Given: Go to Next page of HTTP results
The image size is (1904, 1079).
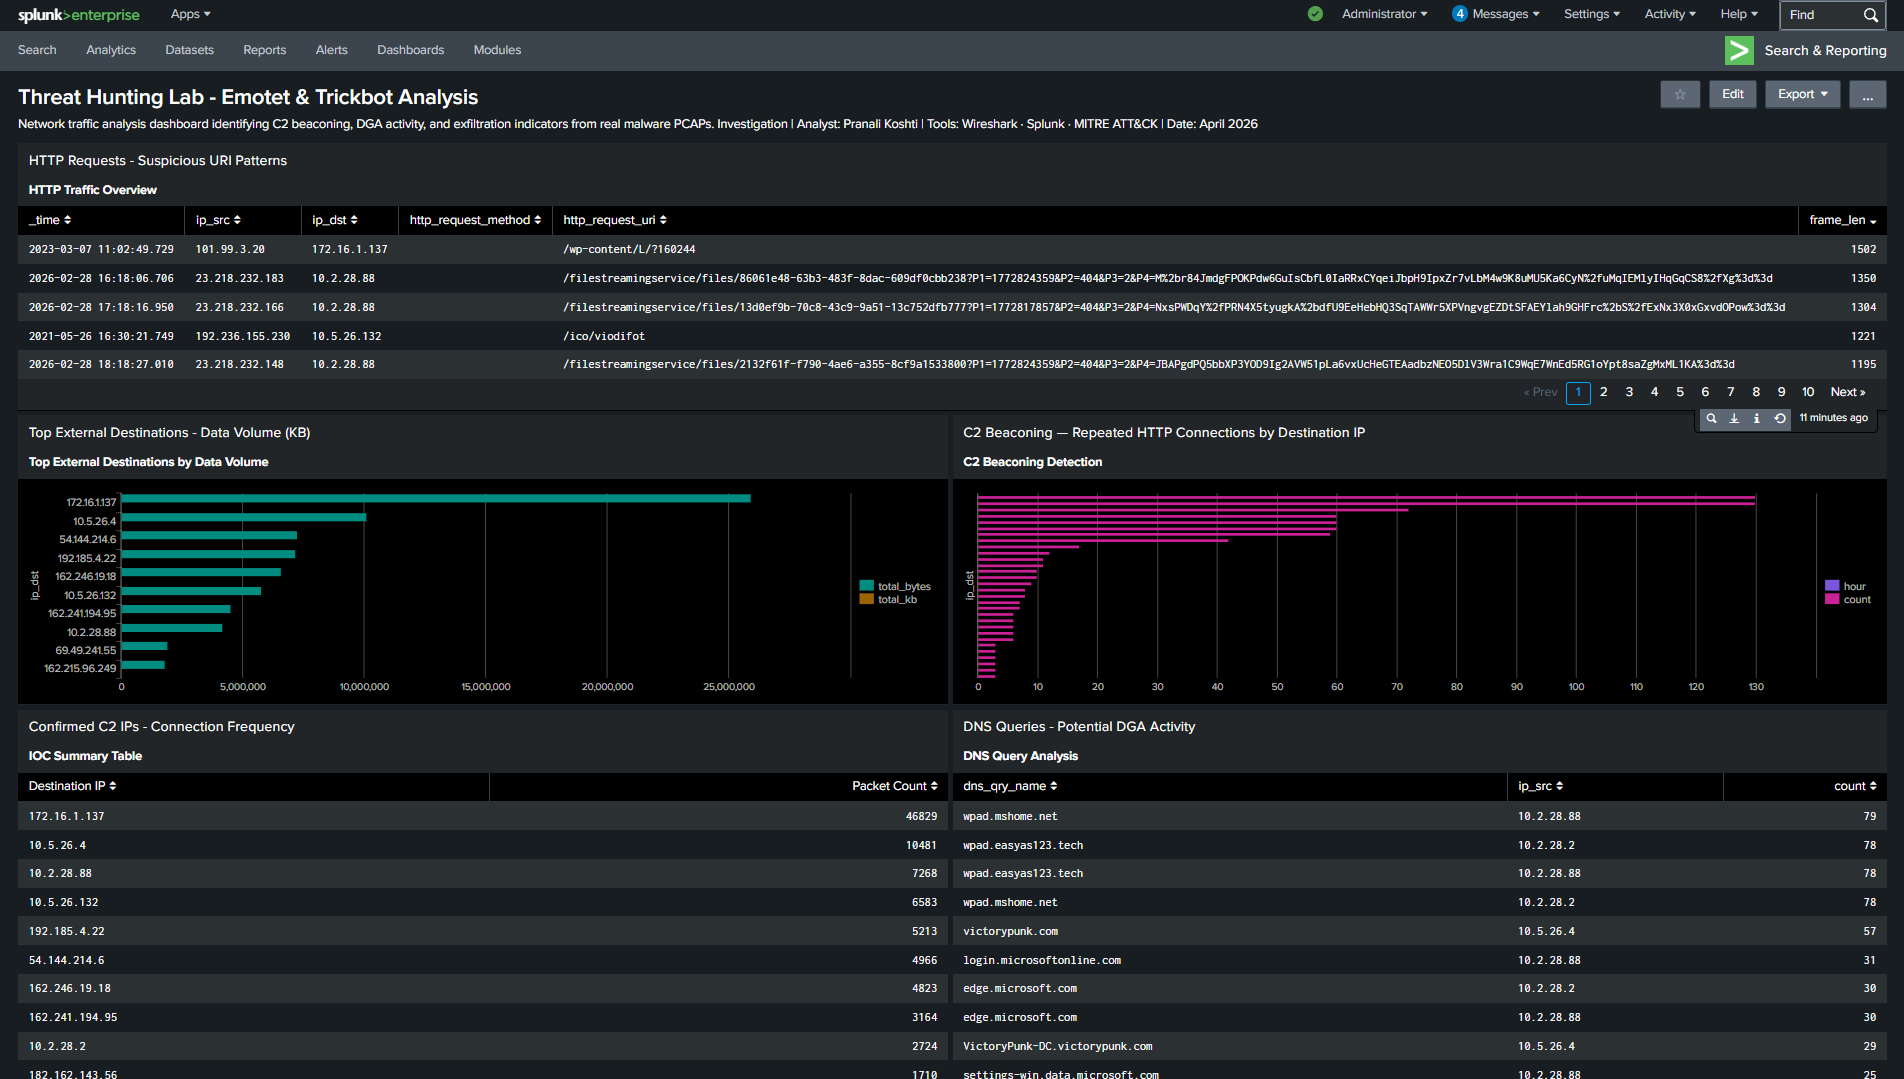Looking at the screenshot, I should click(x=1847, y=392).
